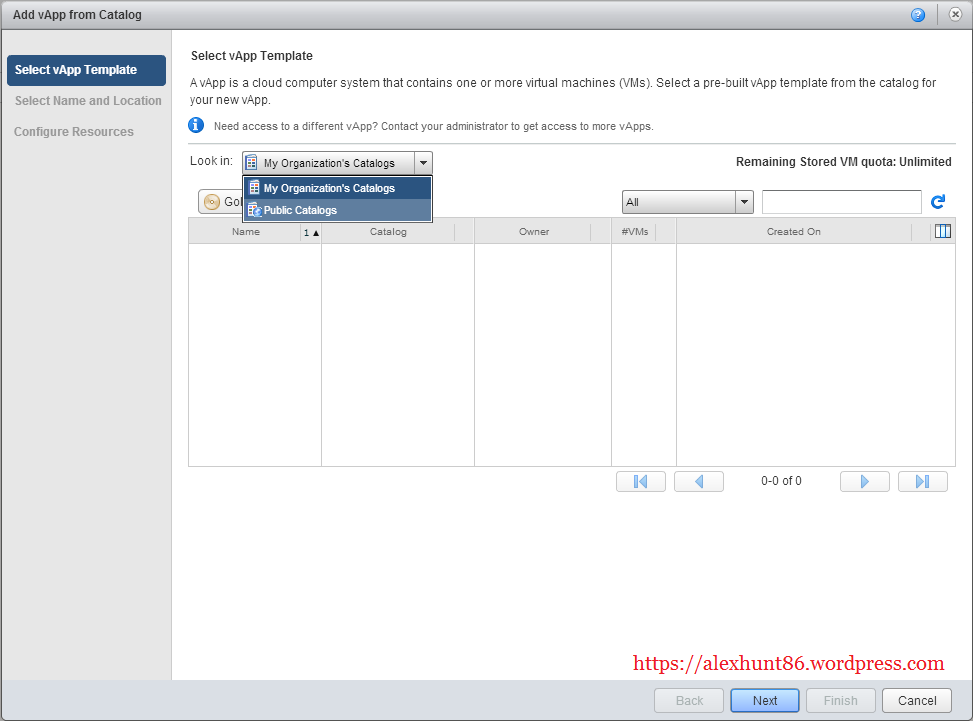Collapse the Look in dropdown arrow

(x=423, y=163)
